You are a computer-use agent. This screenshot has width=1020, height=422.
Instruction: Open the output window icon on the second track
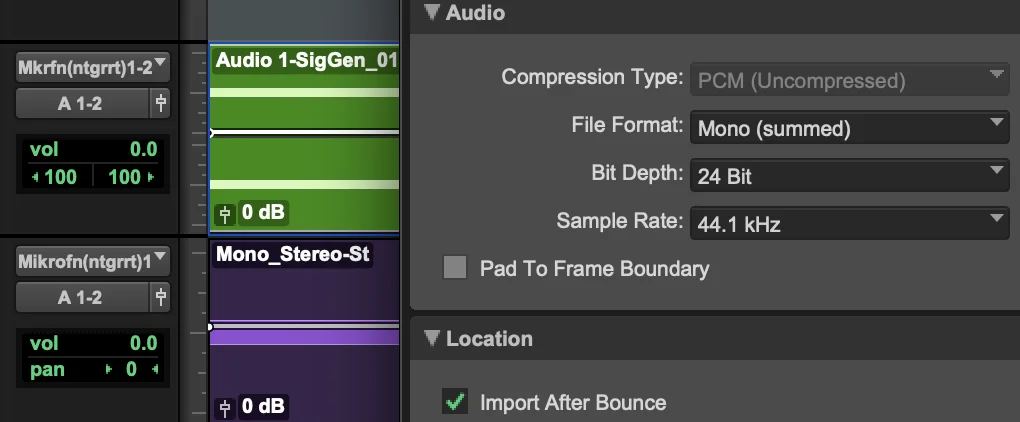point(160,298)
